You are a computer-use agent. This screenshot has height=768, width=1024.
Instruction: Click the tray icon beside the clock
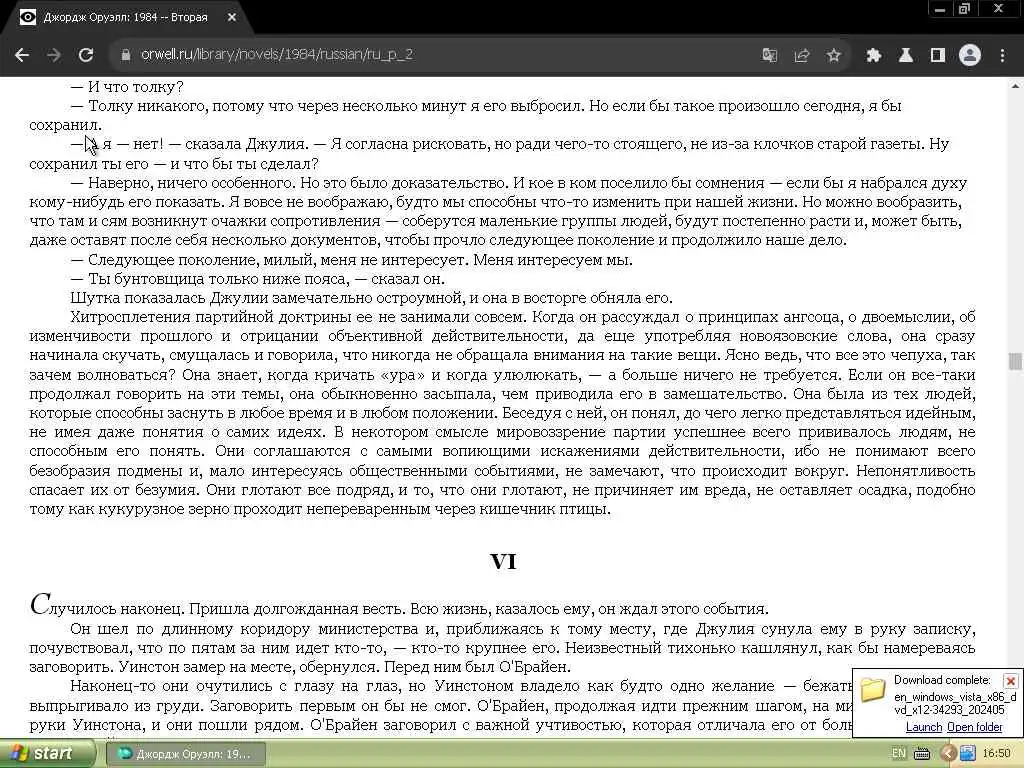tap(968, 754)
